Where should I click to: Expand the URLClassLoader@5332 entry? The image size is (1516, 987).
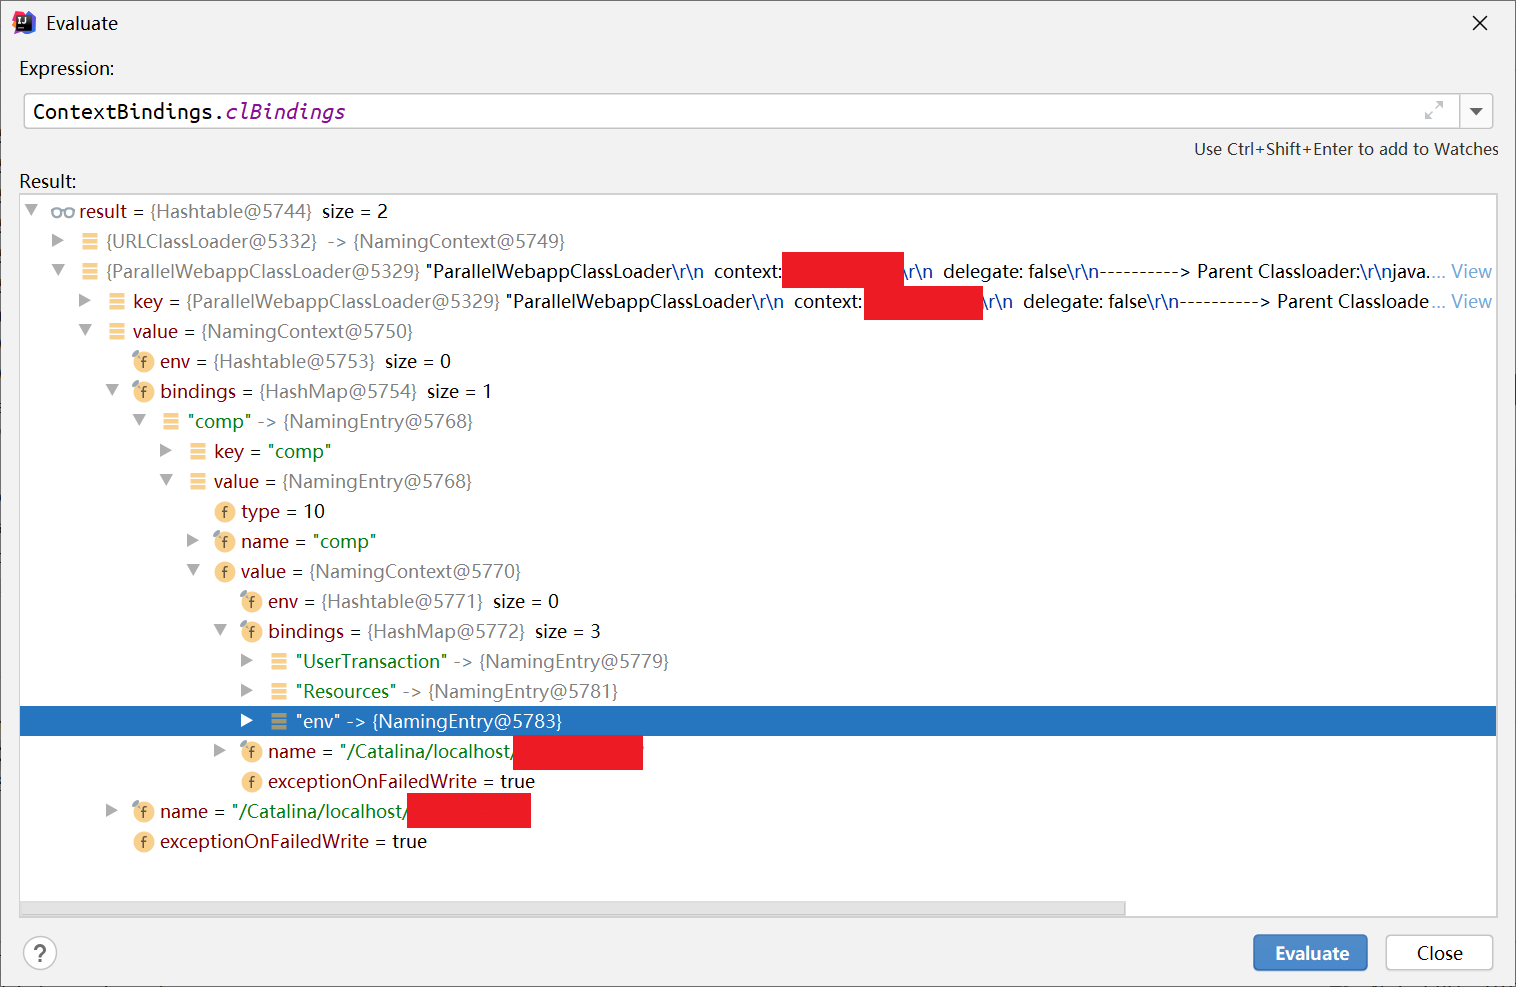pyautogui.click(x=58, y=241)
